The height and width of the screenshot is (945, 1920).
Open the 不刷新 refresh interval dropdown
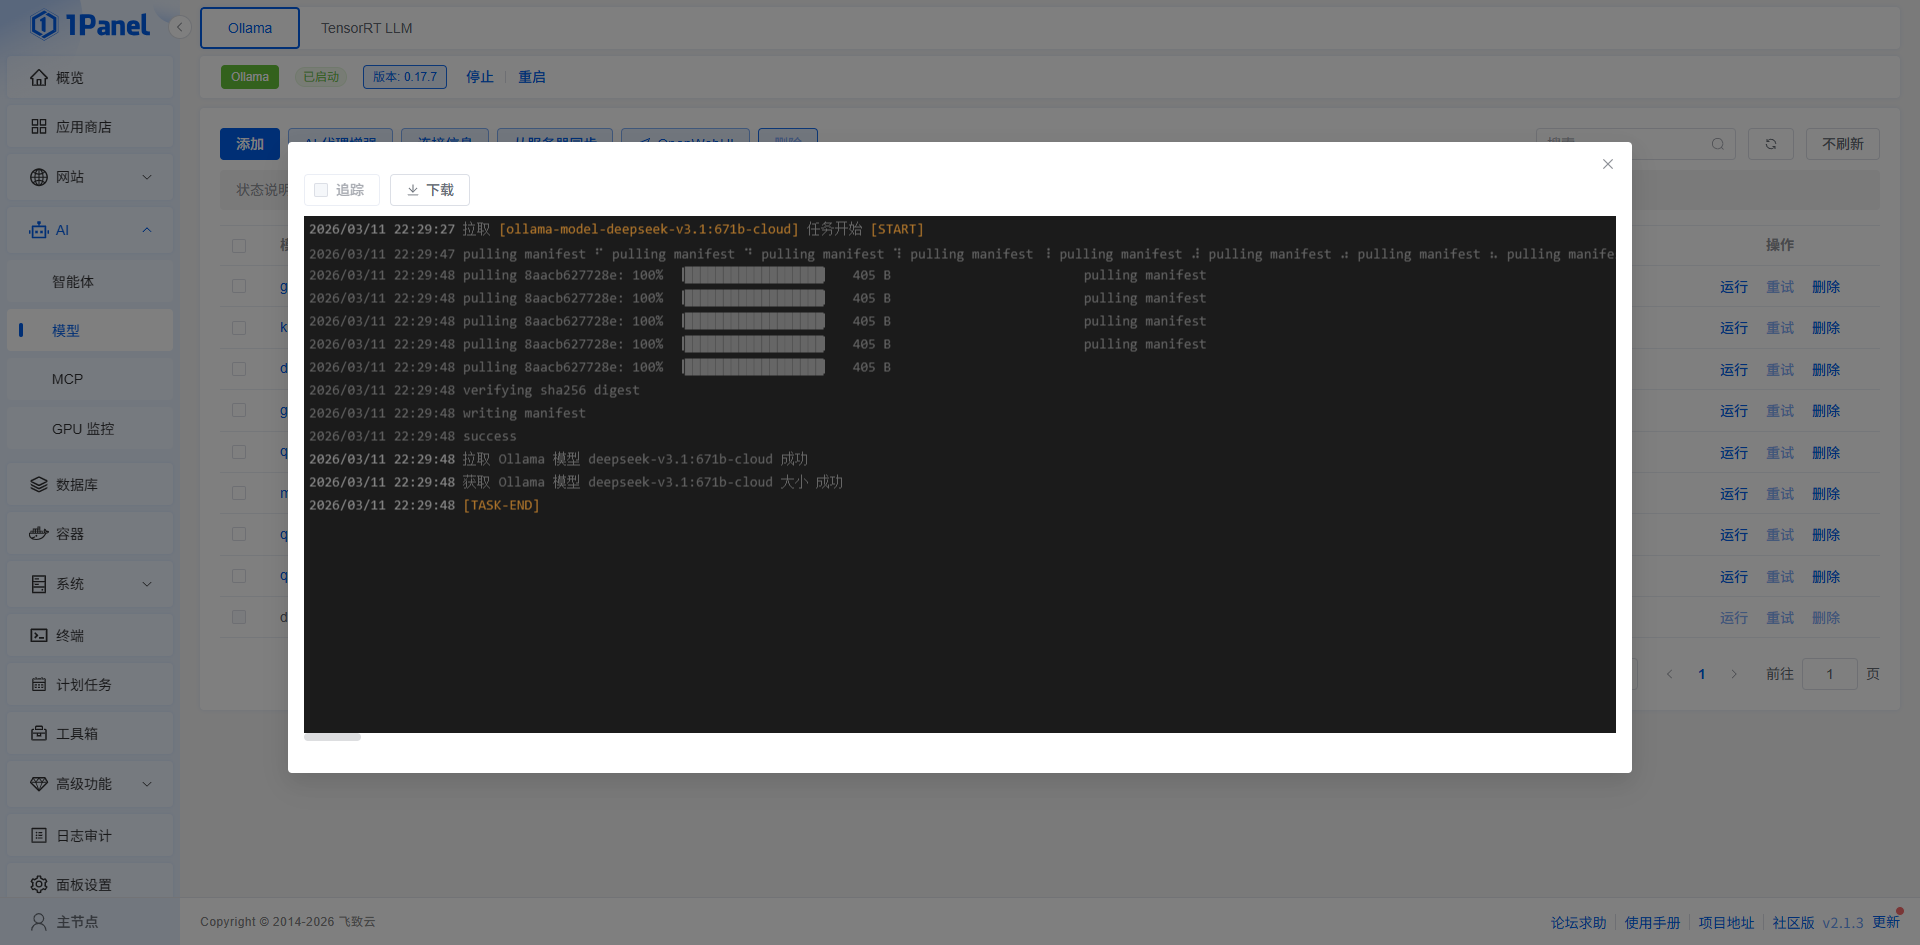[1842, 144]
